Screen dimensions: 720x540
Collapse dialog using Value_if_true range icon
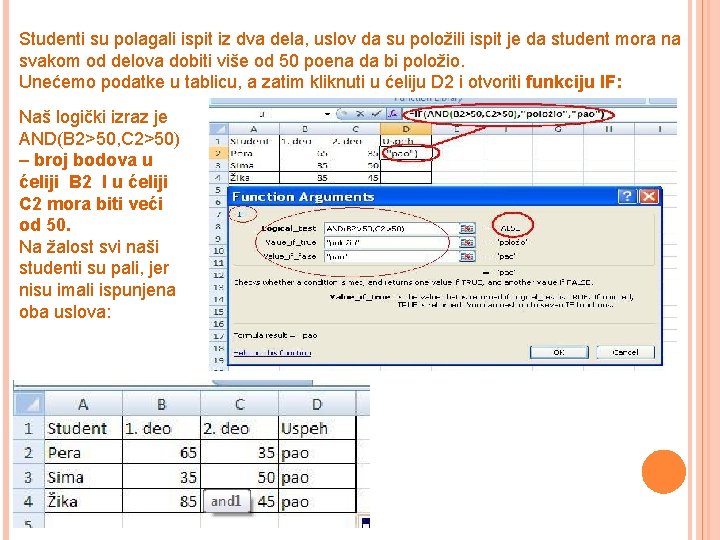(x=467, y=242)
